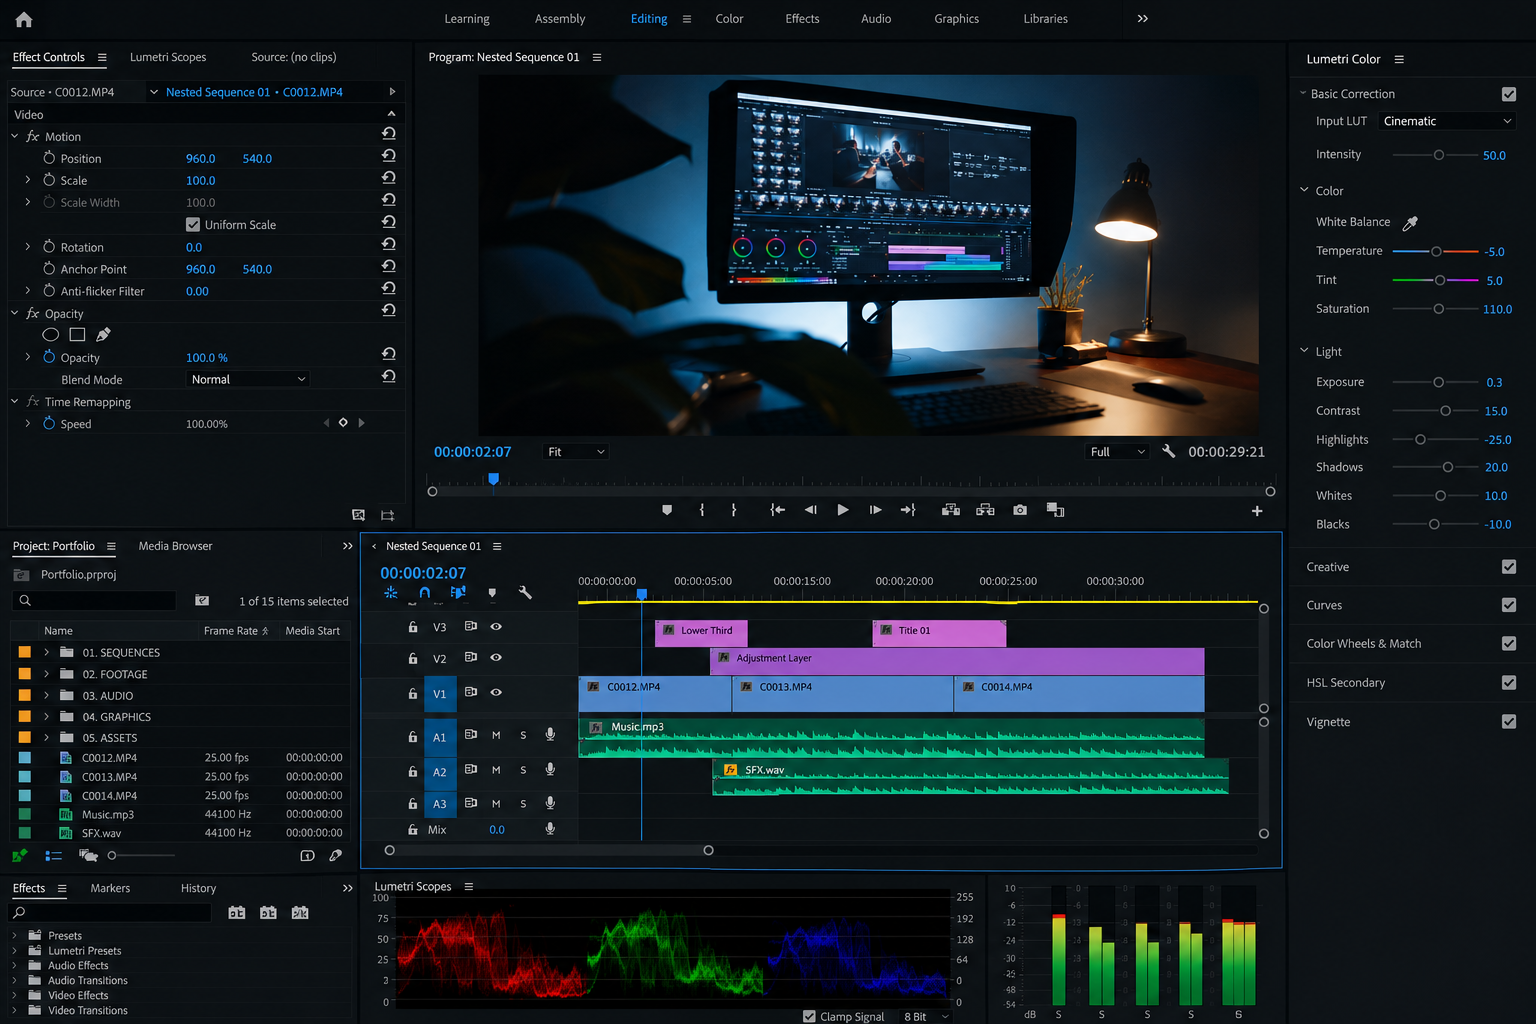Uncheck Uniform Scale
This screenshot has width=1536, height=1024.
tap(193, 225)
